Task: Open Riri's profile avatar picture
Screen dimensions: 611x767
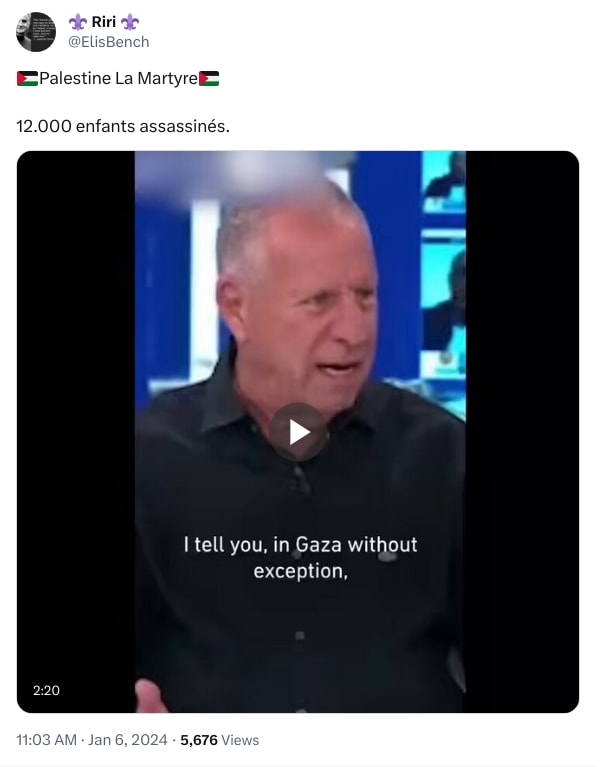Action: click(36, 32)
